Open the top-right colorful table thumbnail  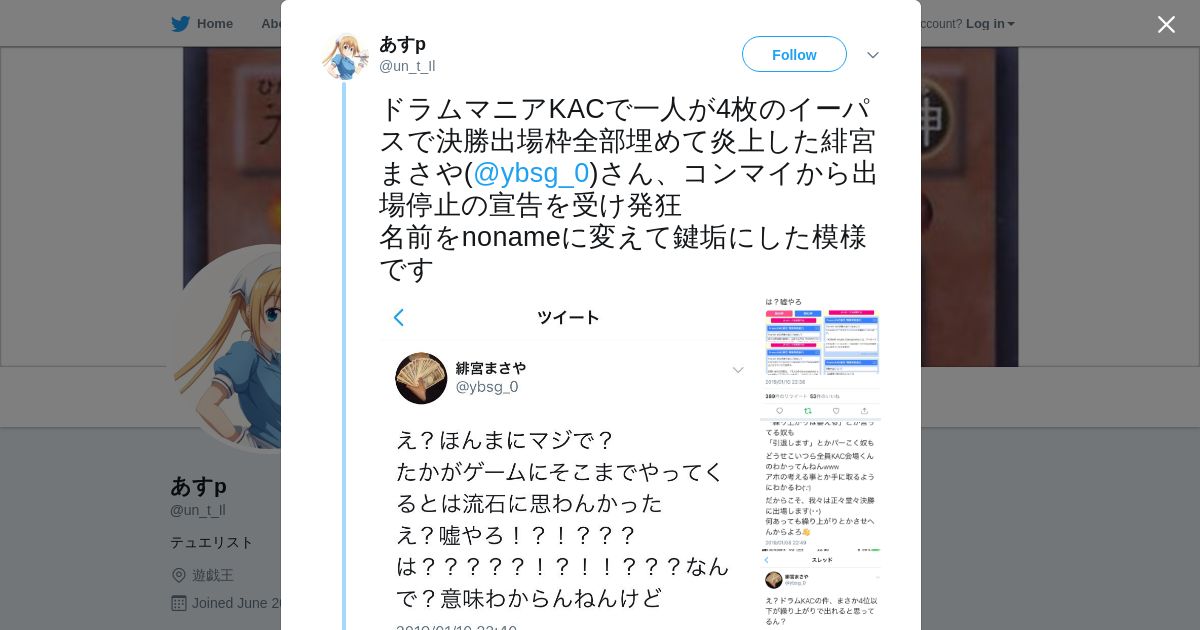821,341
